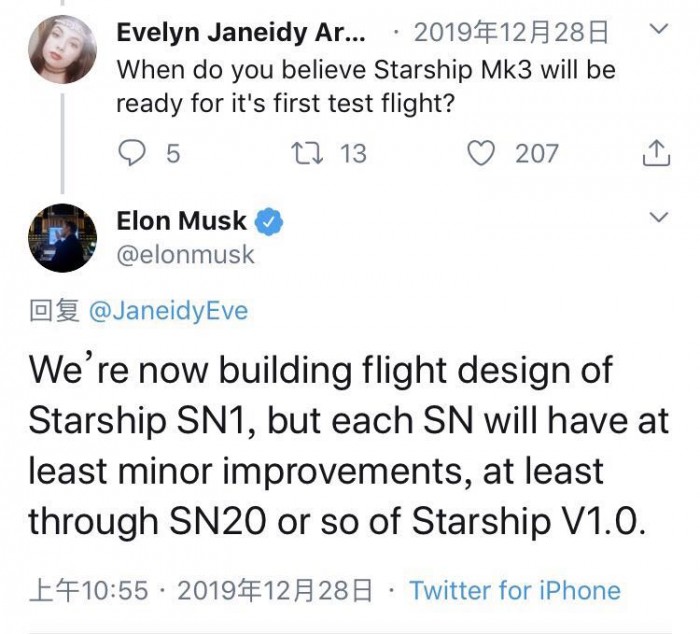This screenshot has width=700, height=634.
Task: Open the Twitter for iPhone source link
Action: (514, 590)
